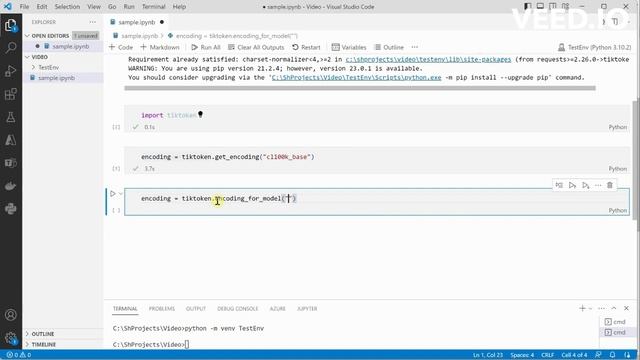Open the python.exe path link in output
This screenshot has width=640, height=360.
[x=356, y=78]
